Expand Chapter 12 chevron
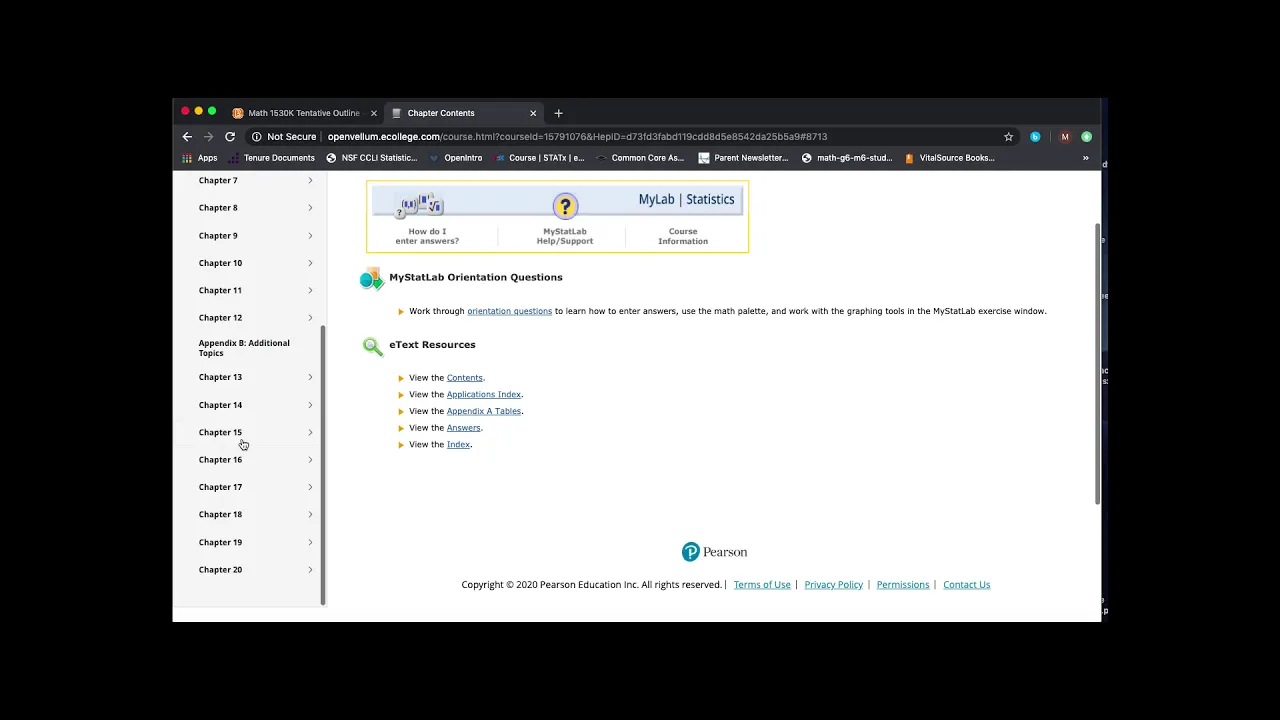The width and height of the screenshot is (1280, 720). 310,318
